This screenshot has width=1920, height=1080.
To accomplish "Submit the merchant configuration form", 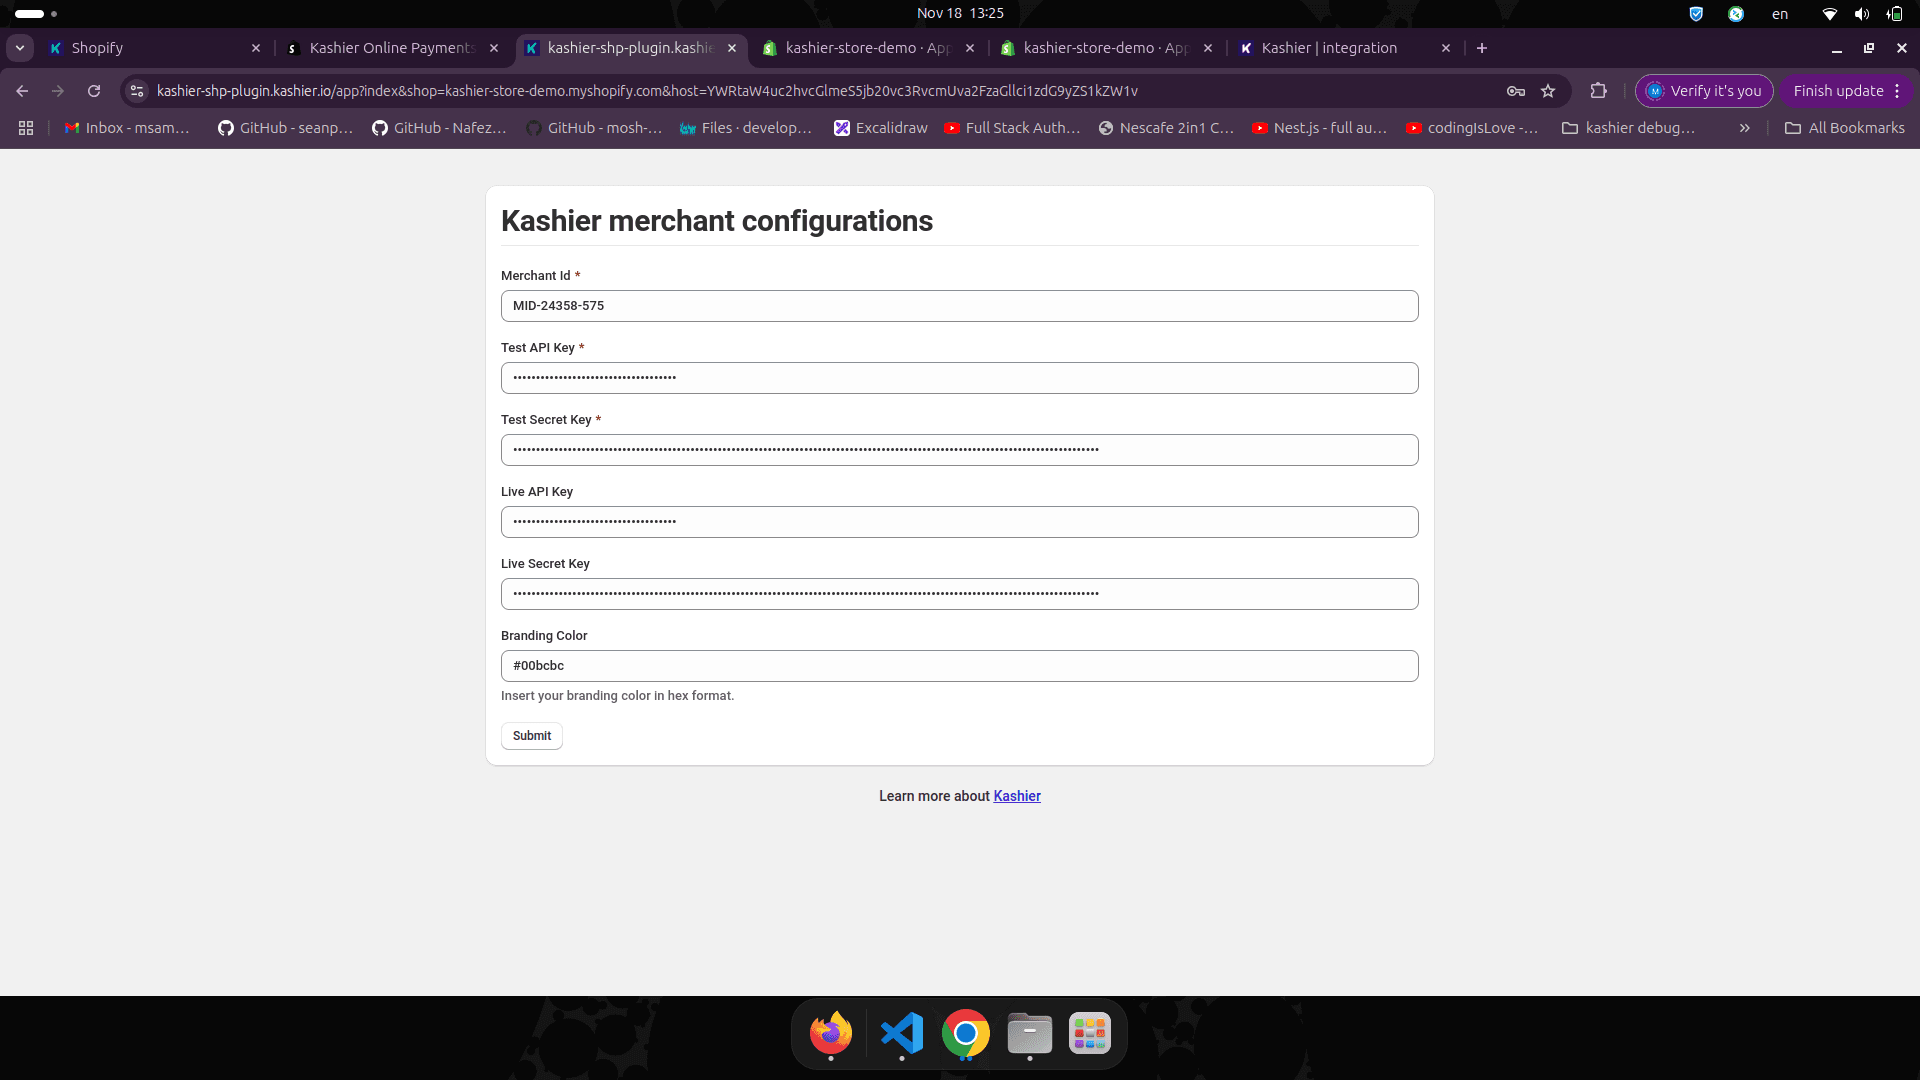I will 532,736.
